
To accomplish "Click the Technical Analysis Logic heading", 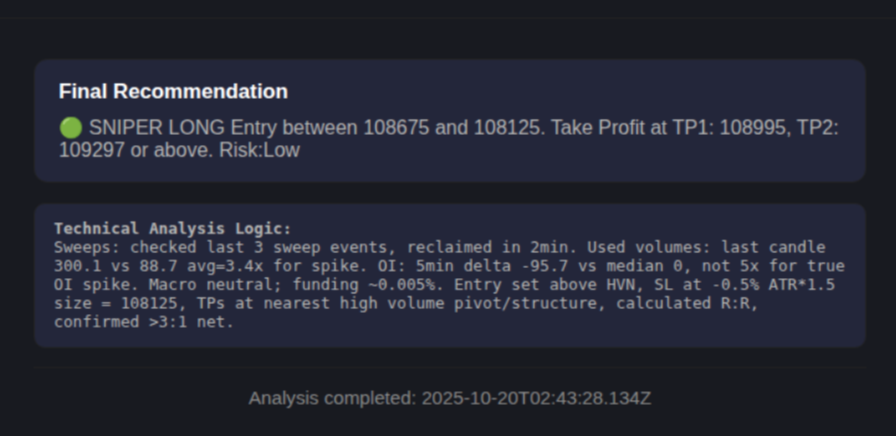I will pos(173,229).
